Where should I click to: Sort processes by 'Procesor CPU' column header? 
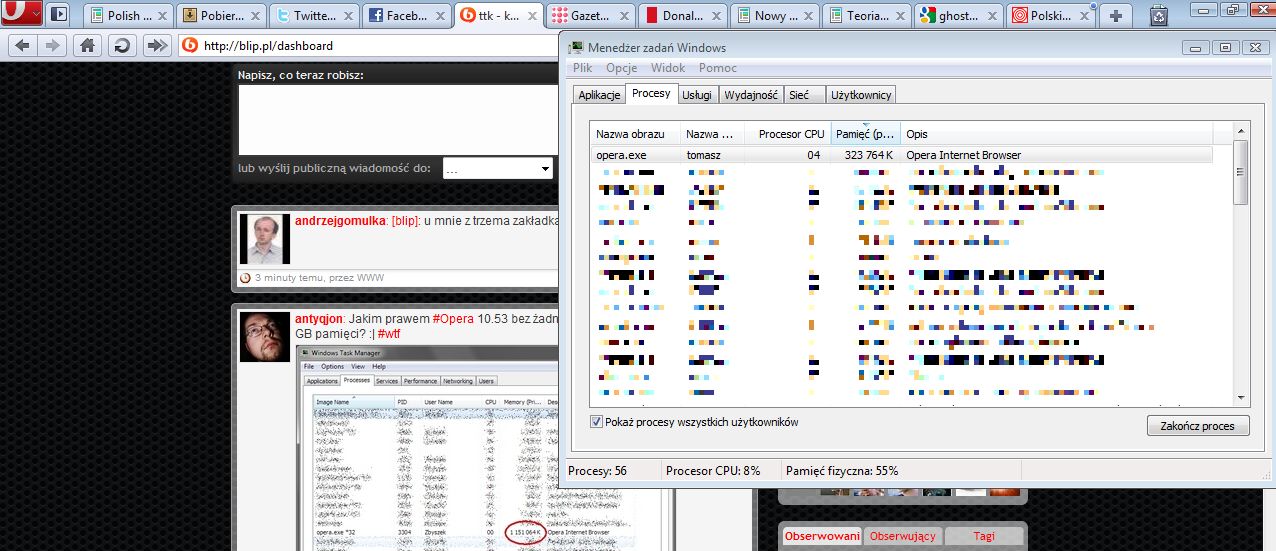pos(790,134)
